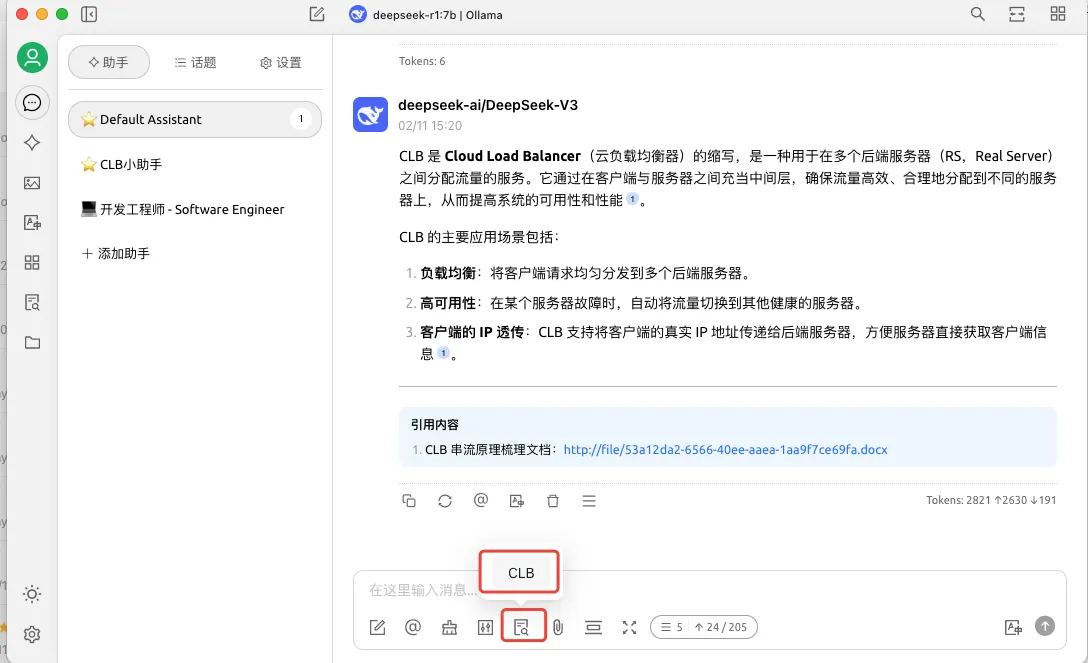Viewport: 1088px width, 663px height.
Task: Click 添加助手 to add an assistant
Action: pos(116,254)
